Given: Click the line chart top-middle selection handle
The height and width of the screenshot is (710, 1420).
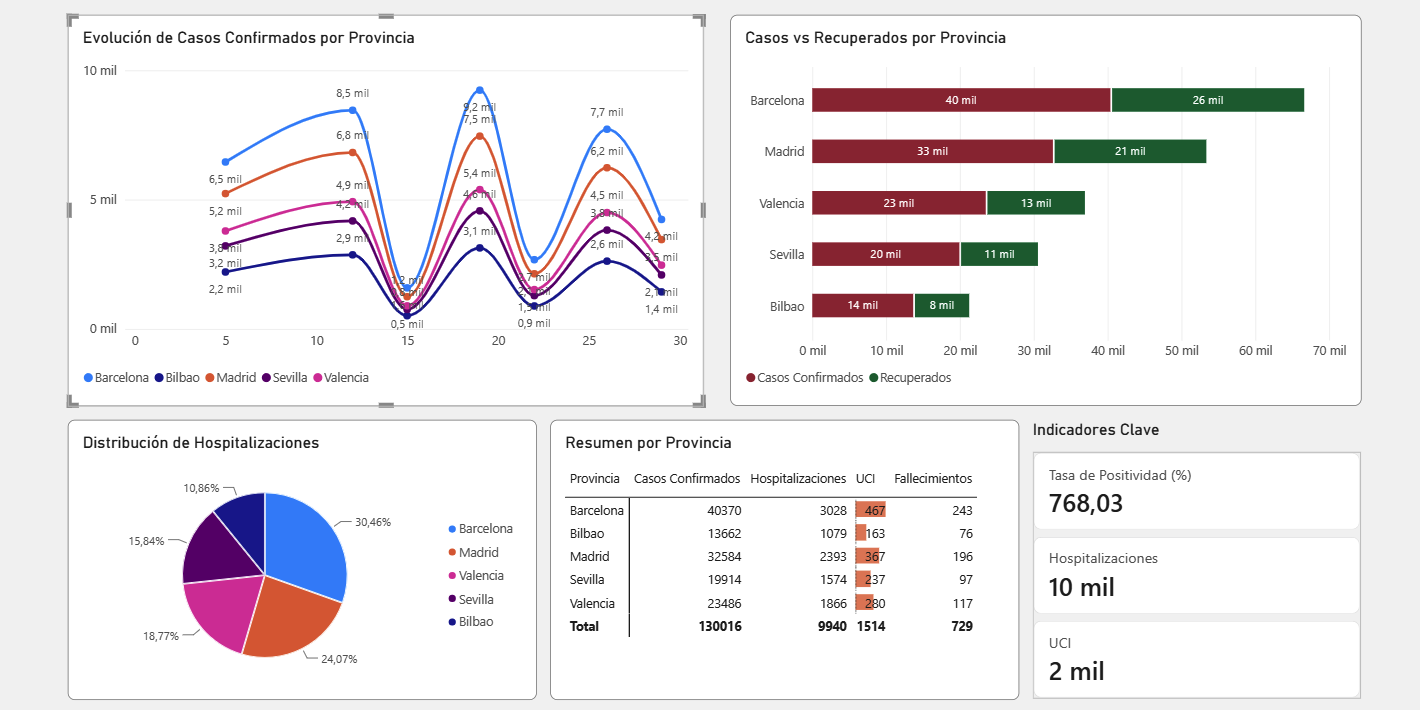Looking at the screenshot, I should pos(386,16).
